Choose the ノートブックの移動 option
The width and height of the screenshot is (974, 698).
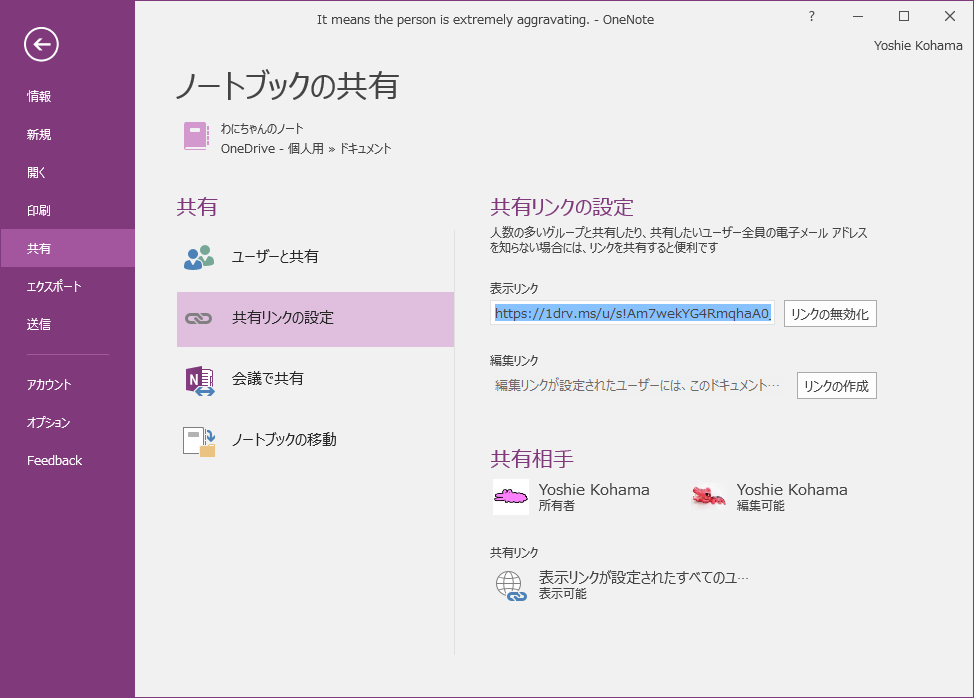[316, 440]
